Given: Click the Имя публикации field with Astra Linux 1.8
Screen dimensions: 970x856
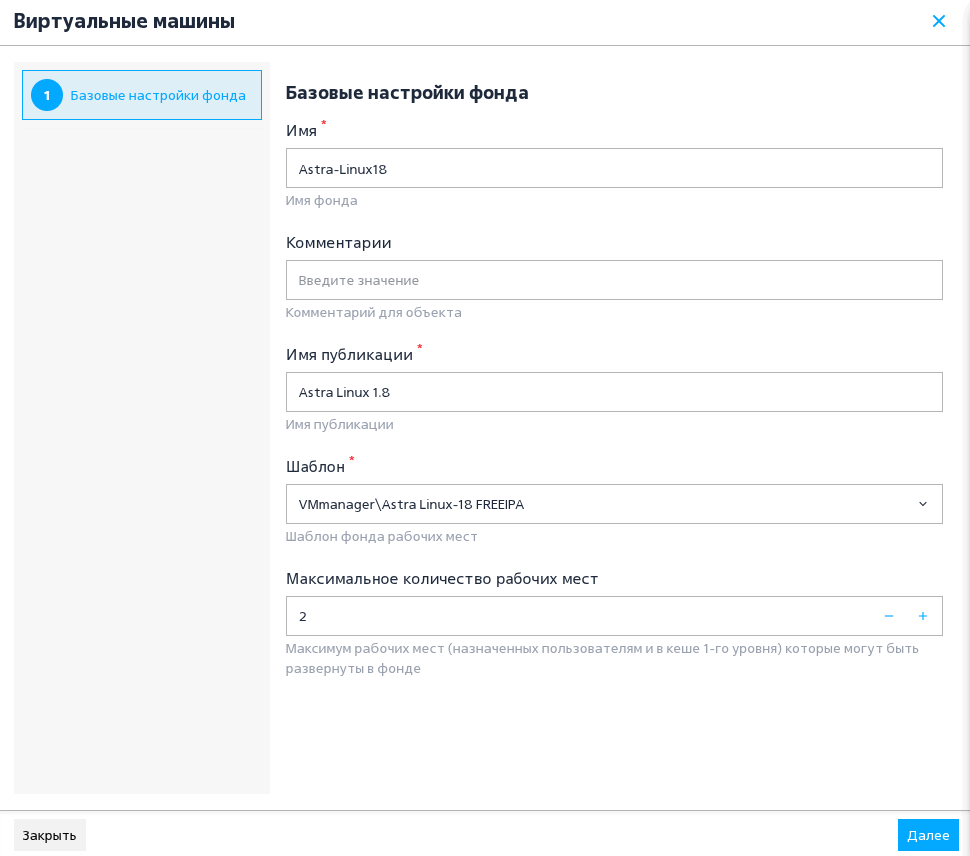Looking at the screenshot, I should (x=614, y=392).
